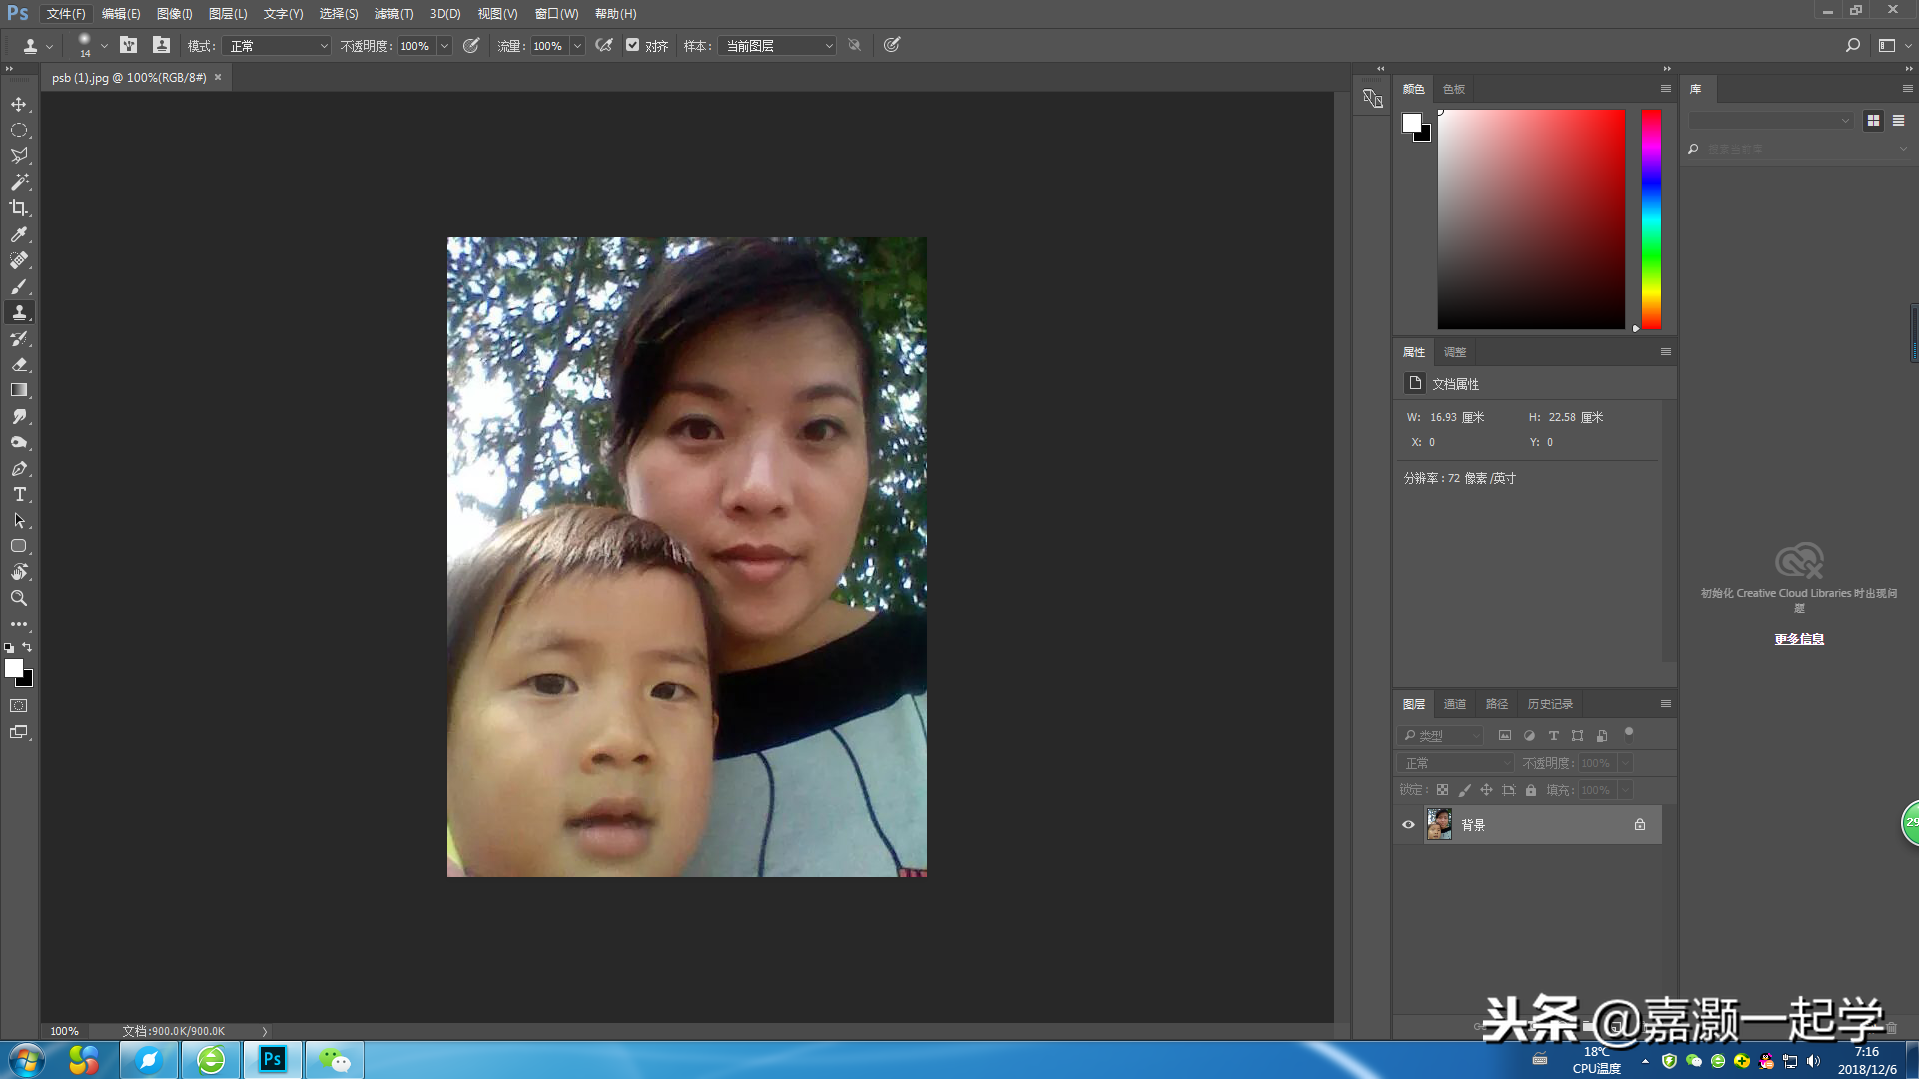The height and width of the screenshot is (1079, 1919).
Task: Select the Polygonal Lasso tool
Action: [19, 156]
